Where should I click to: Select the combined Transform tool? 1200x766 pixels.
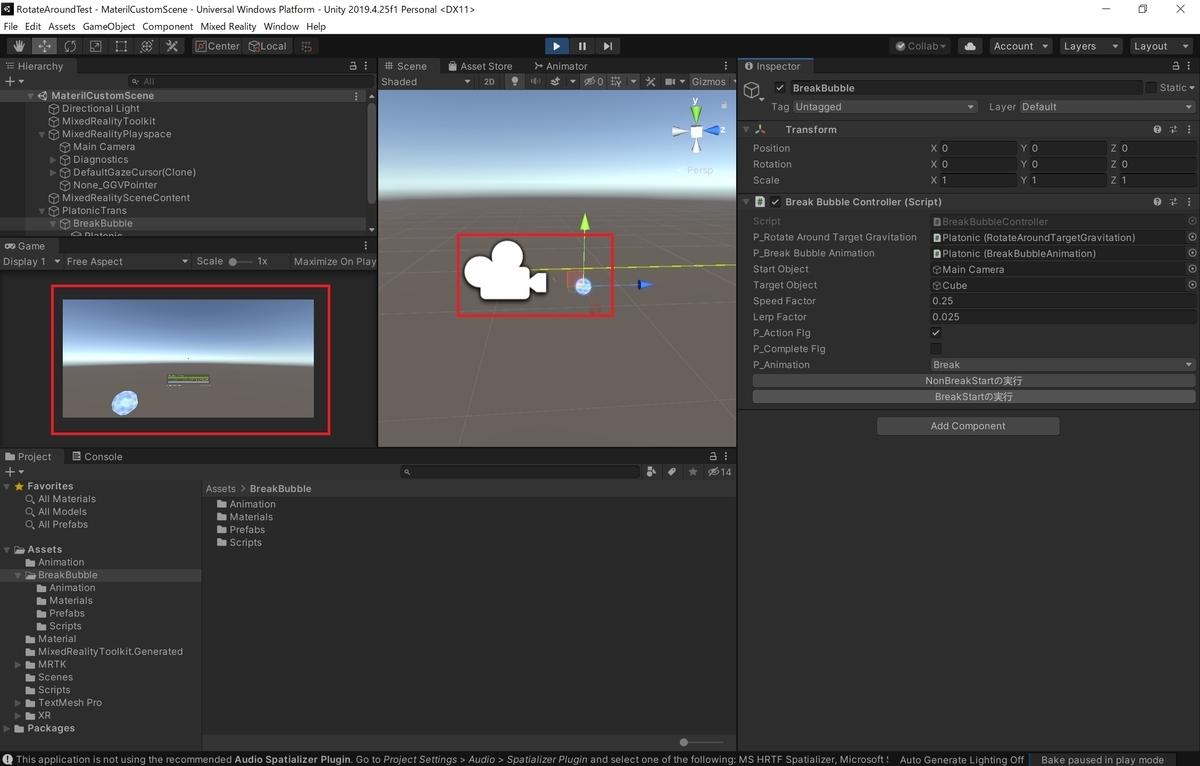pos(147,46)
